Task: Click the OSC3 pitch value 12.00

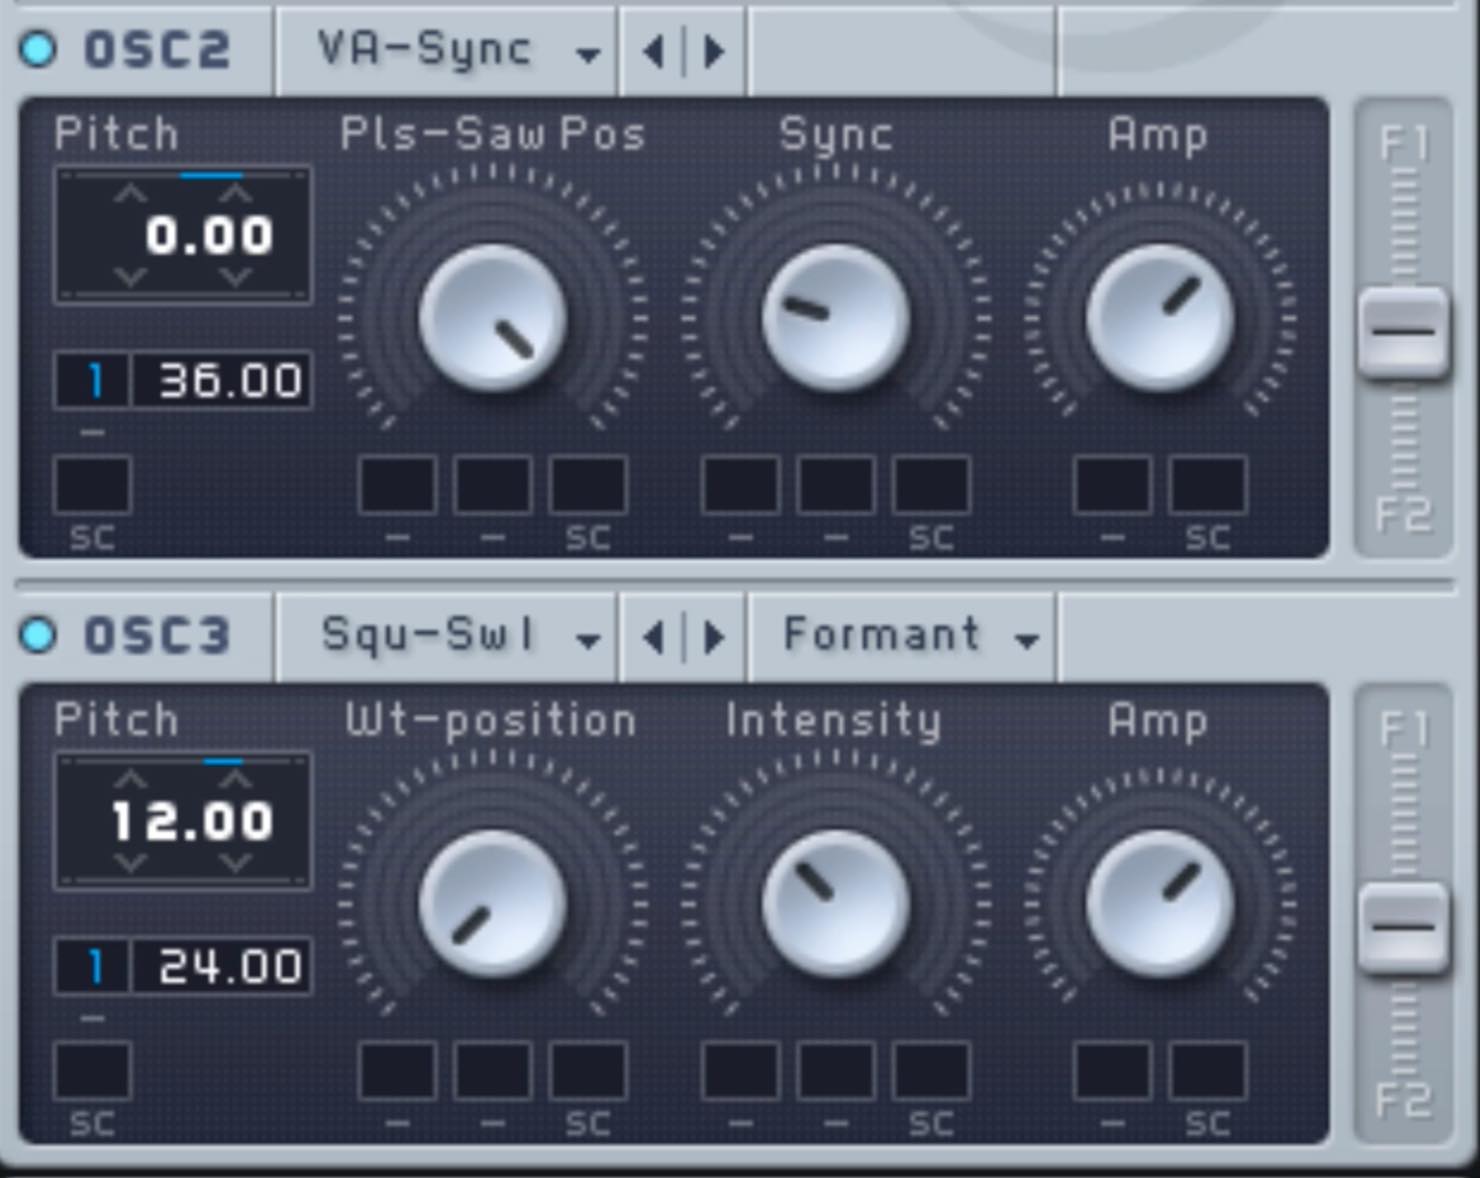Action: click(x=192, y=822)
